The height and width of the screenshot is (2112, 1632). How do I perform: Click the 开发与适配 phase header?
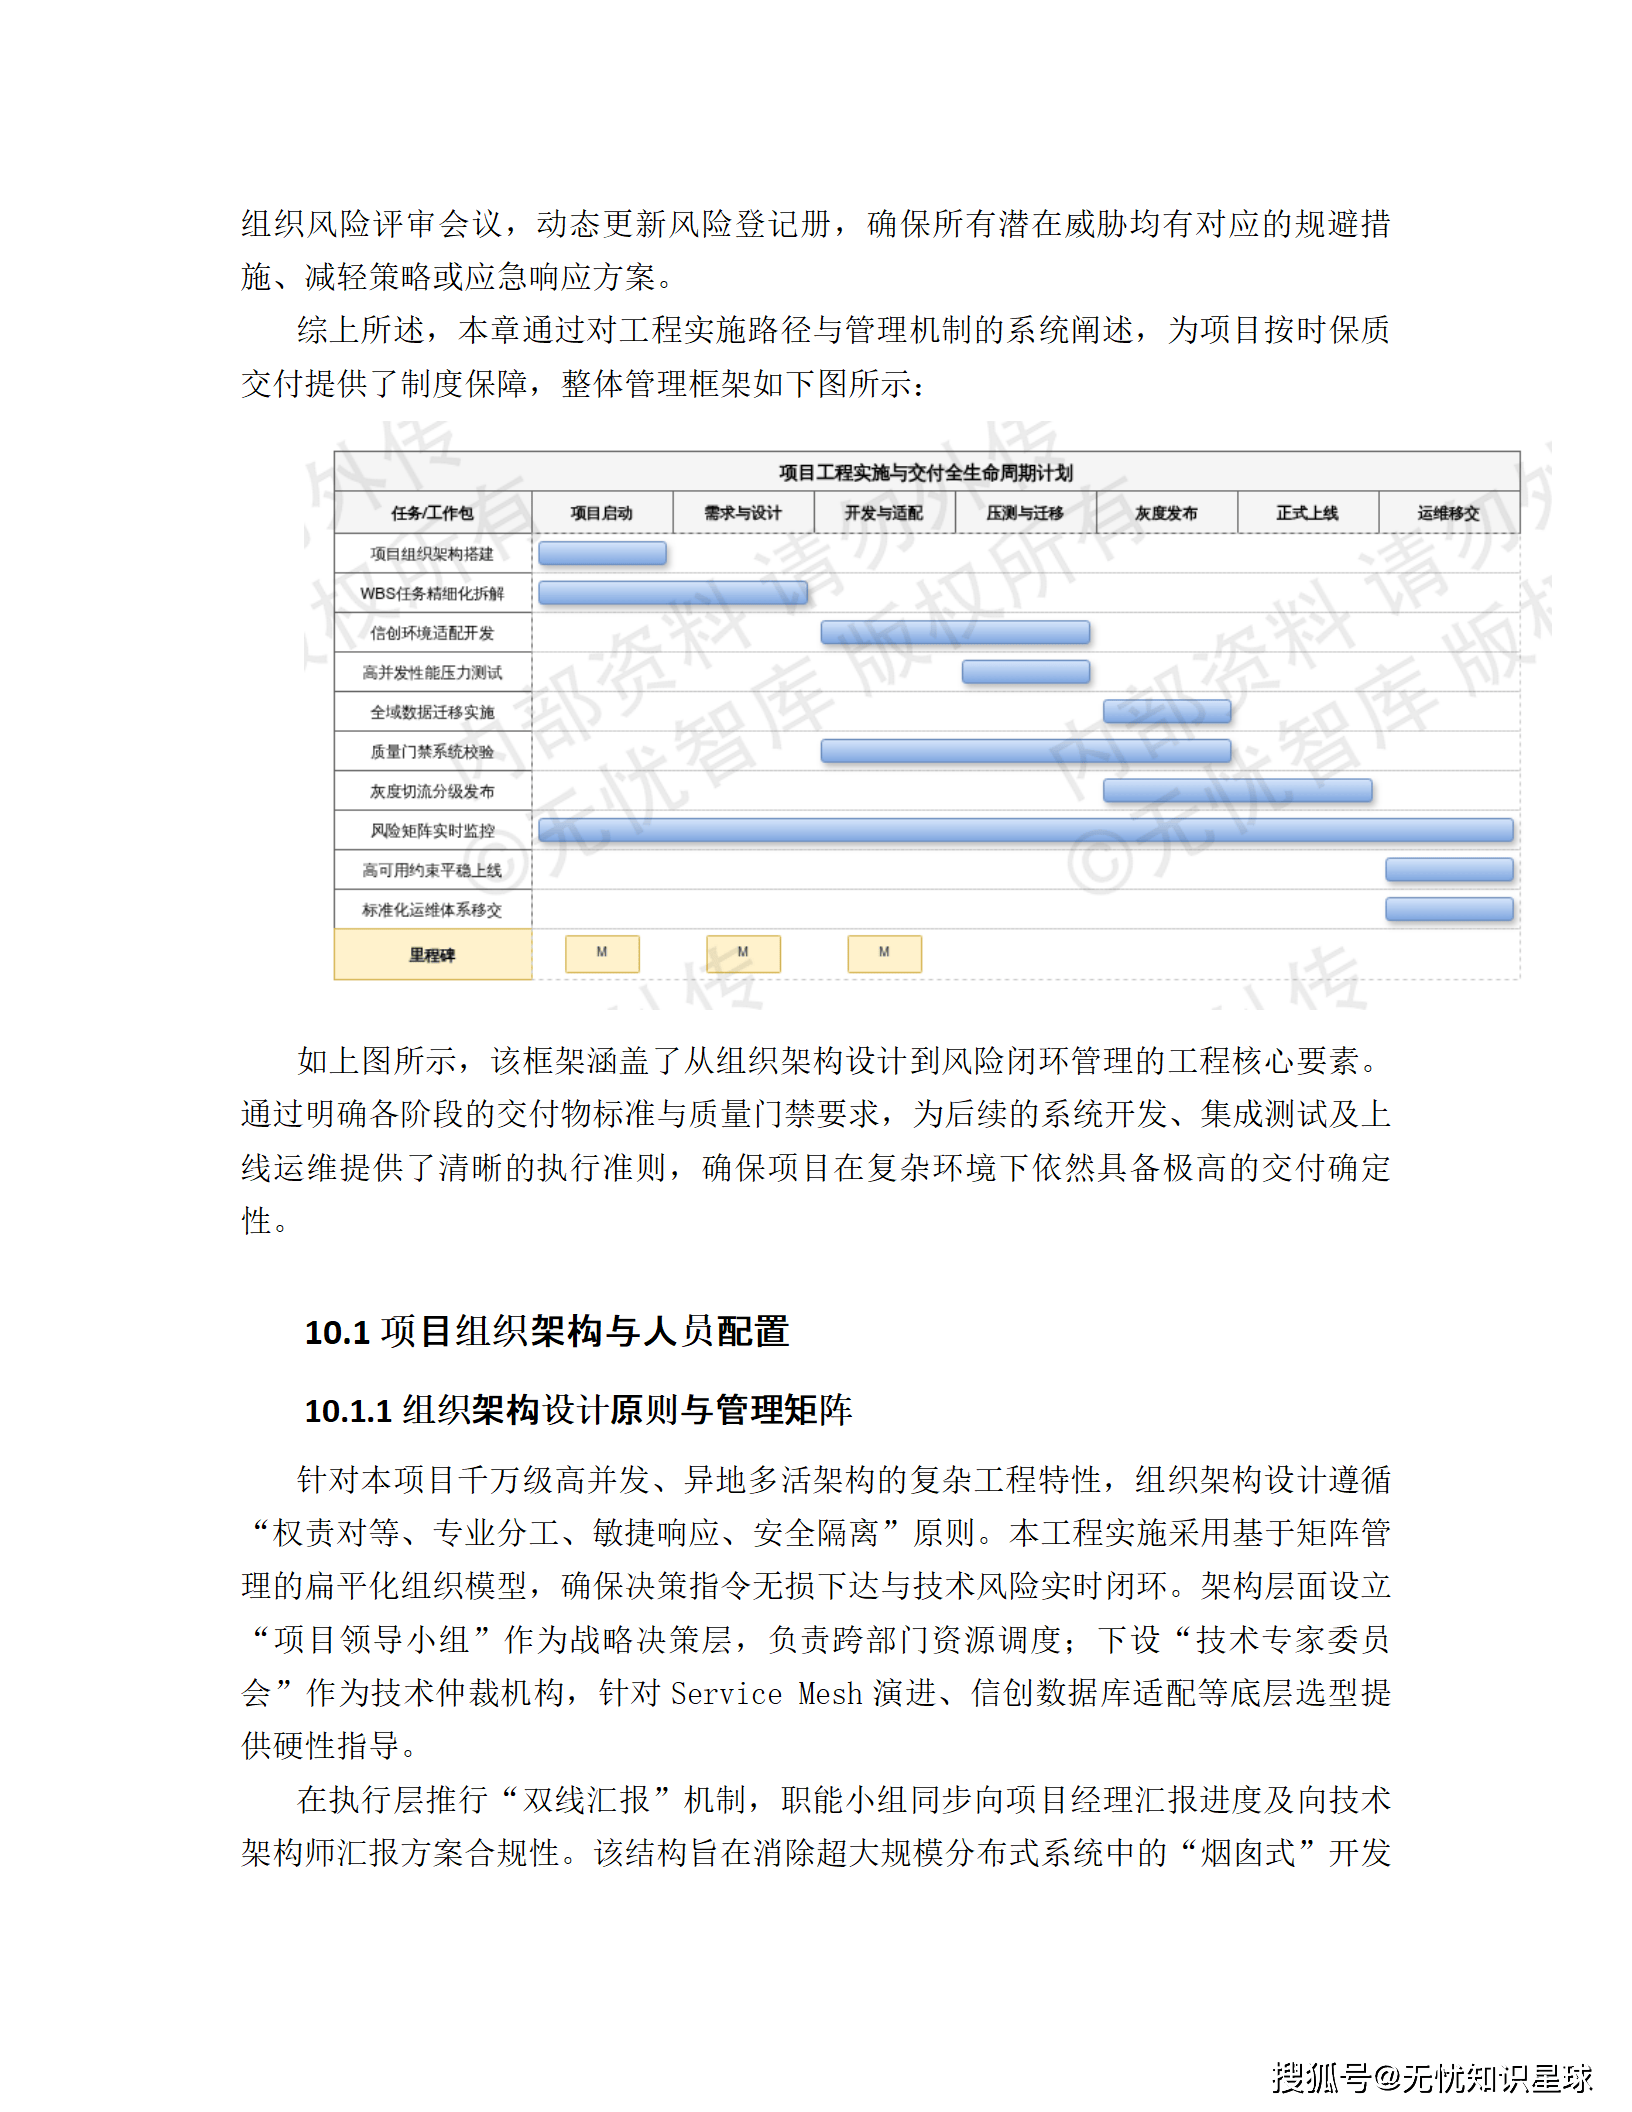(888, 512)
